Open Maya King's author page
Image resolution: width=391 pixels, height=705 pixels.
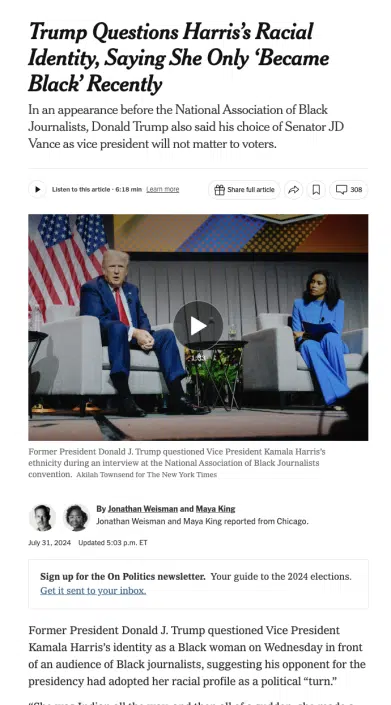point(215,509)
